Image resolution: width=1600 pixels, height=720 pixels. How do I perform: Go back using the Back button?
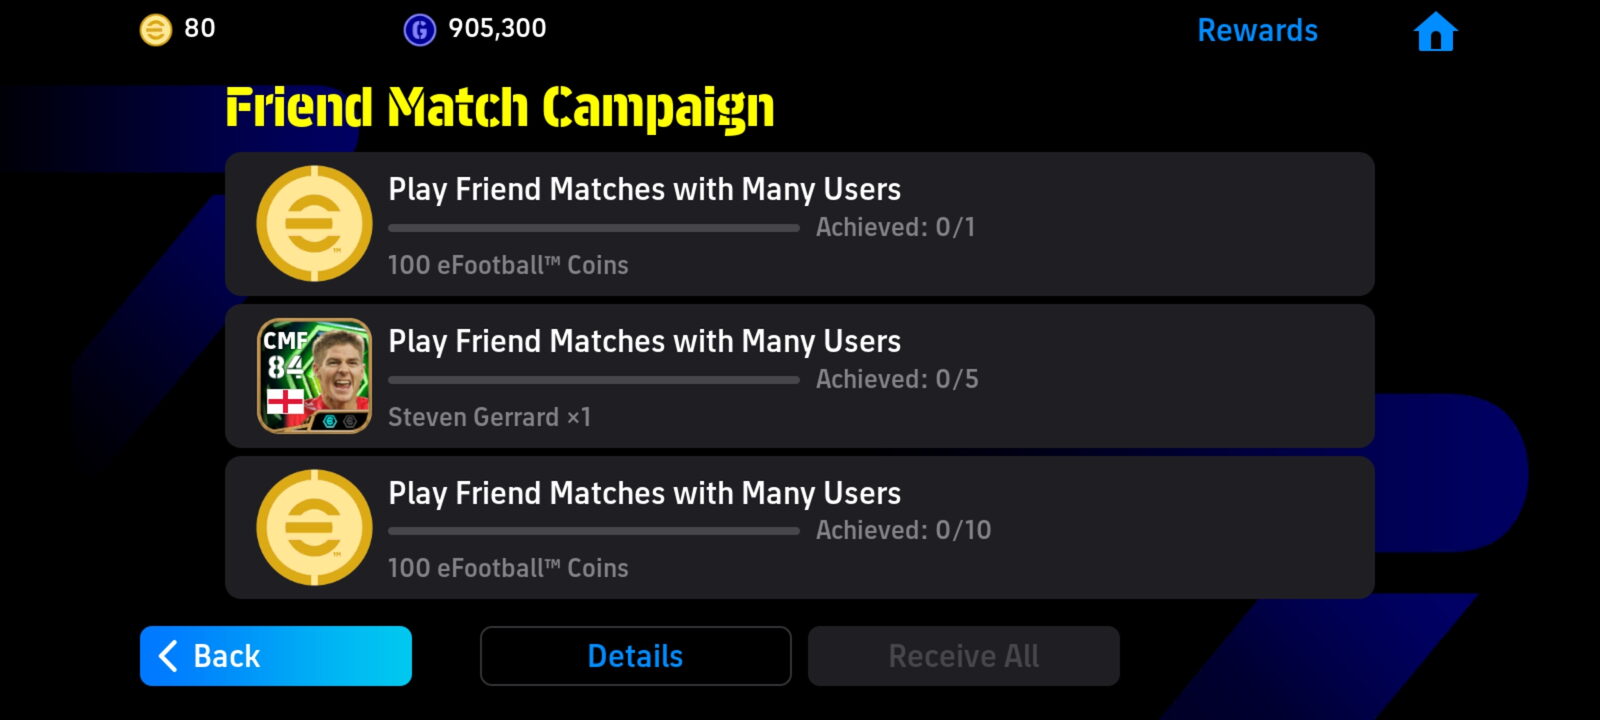coord(276,656)
